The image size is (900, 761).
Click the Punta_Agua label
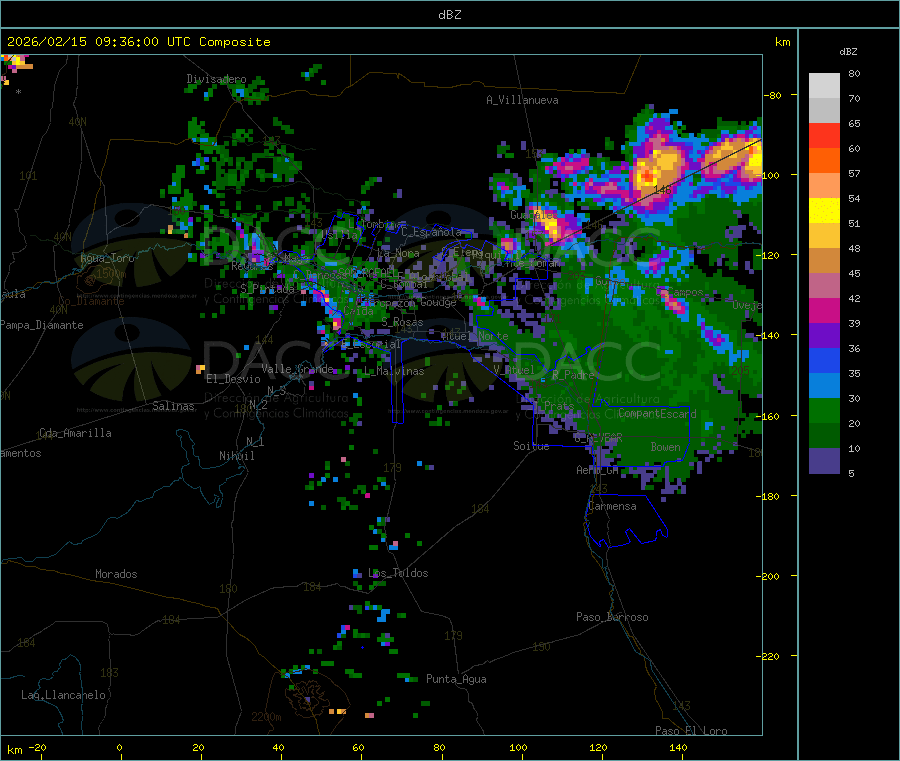456,680
